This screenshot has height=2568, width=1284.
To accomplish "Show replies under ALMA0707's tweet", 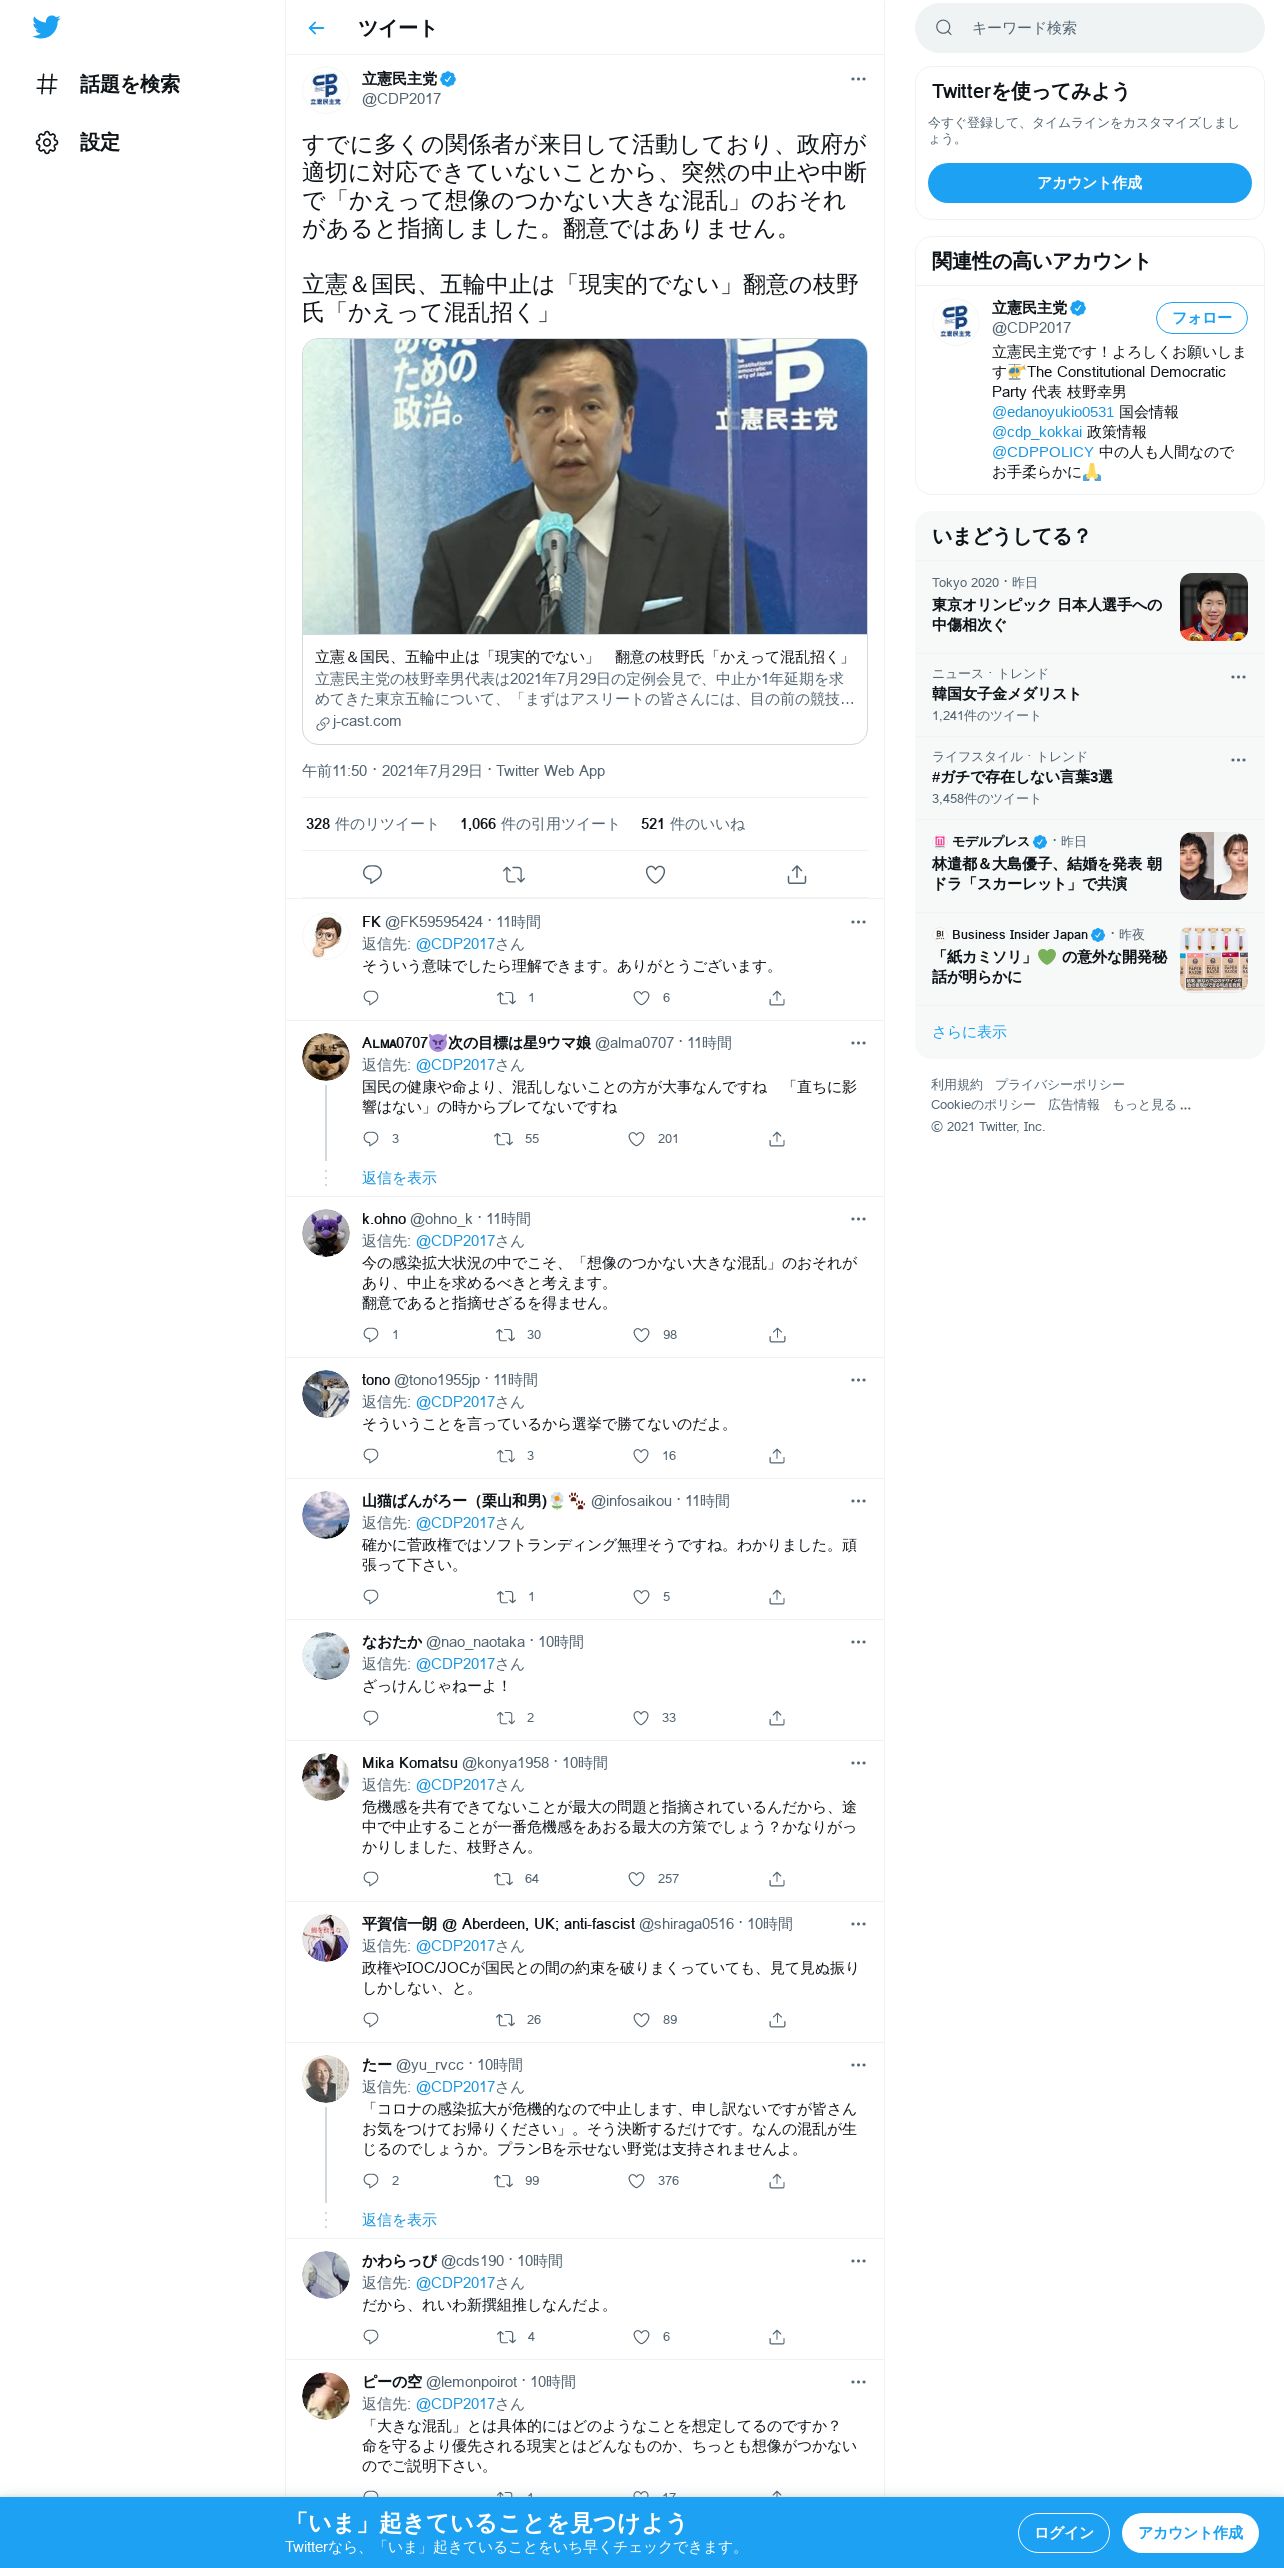I will (399, 1178).
